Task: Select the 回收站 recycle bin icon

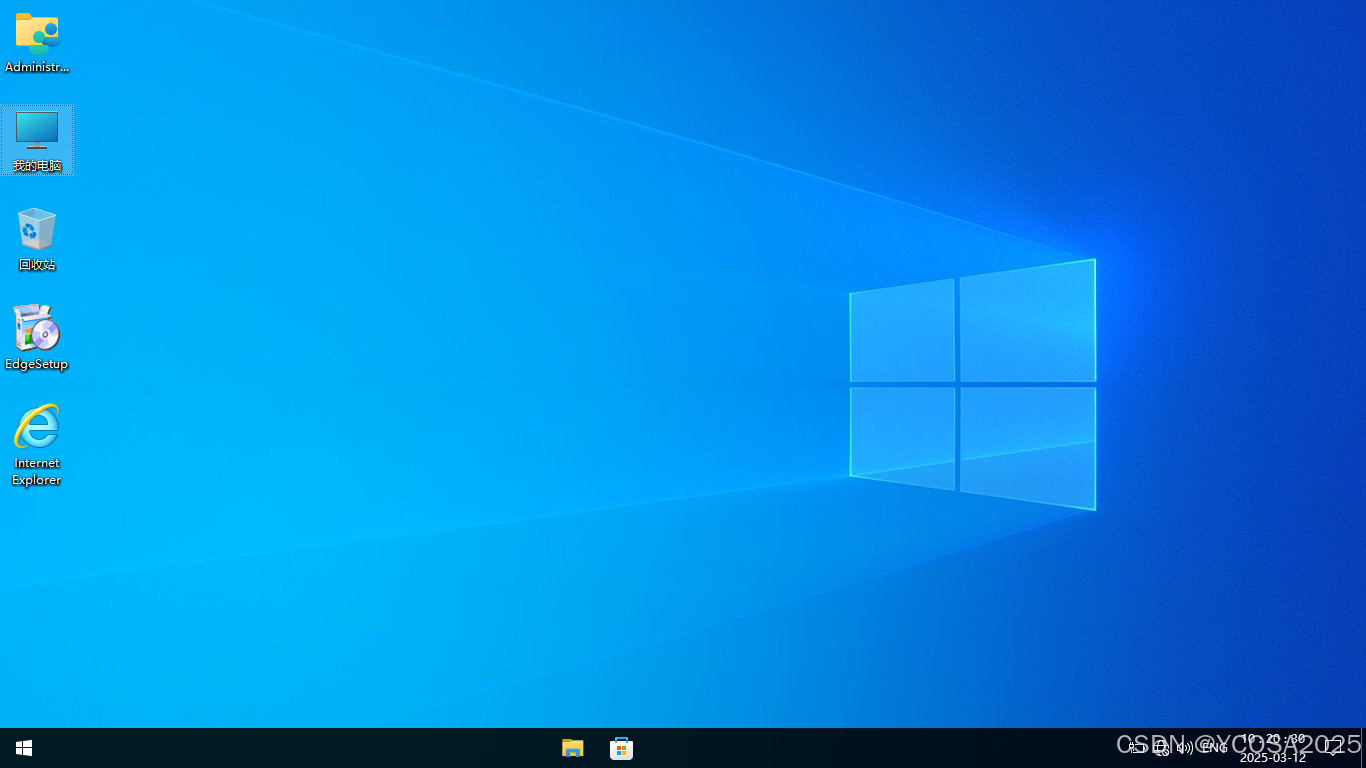Action: (37, 240)
